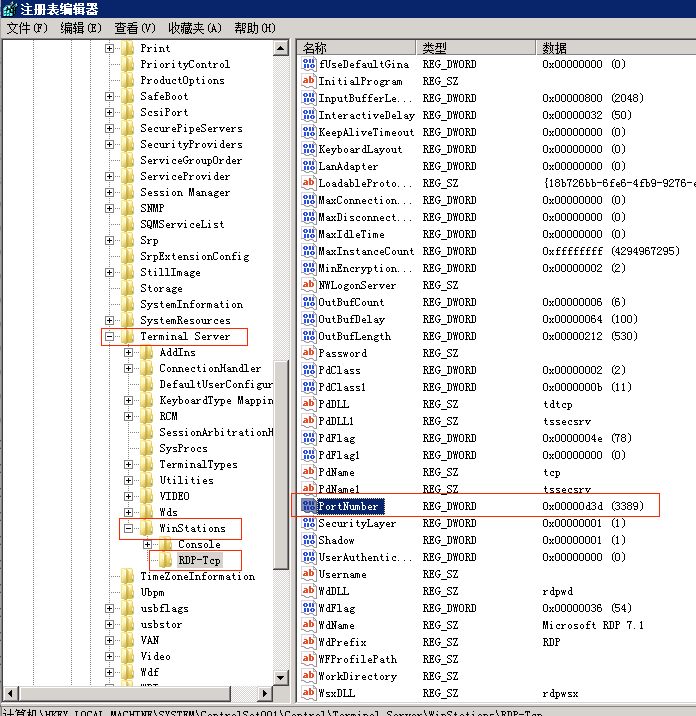Open the 收藏夹(A) menu

[194, 28]
